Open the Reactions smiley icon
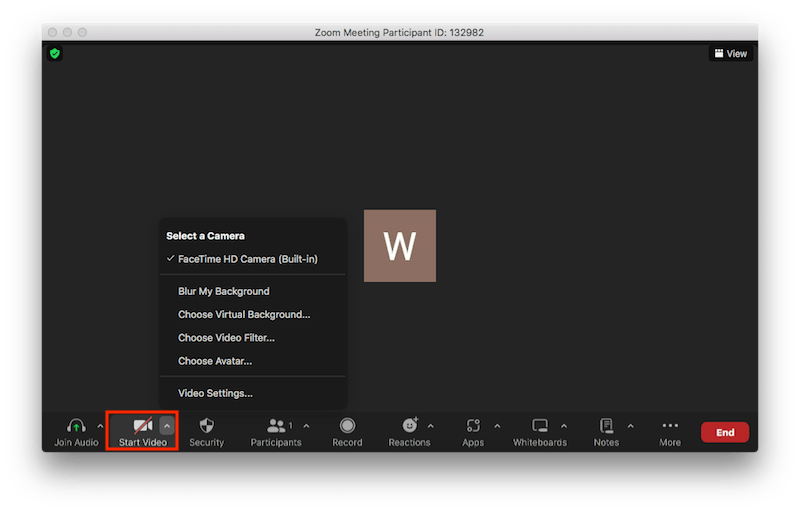Viewport: 800px width, 512px height. [x=410, y=425]
